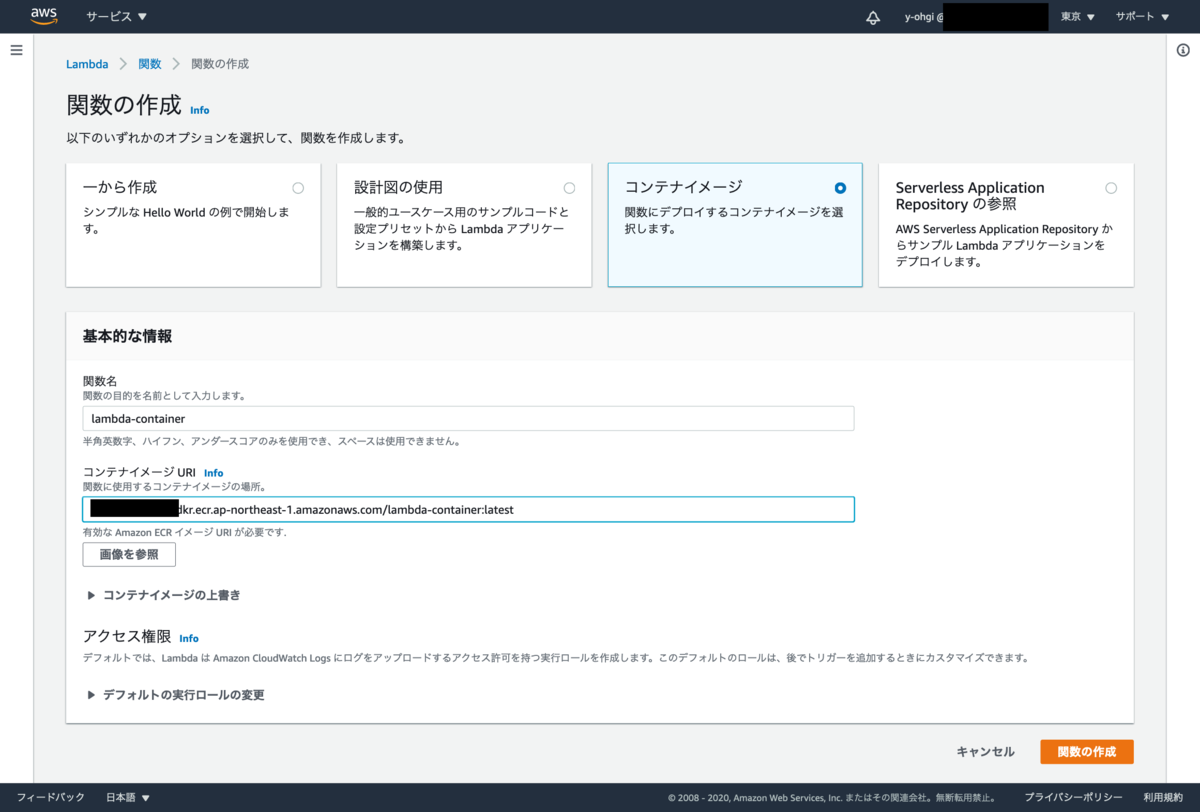Open the サービス services menu

click(116, 17)
